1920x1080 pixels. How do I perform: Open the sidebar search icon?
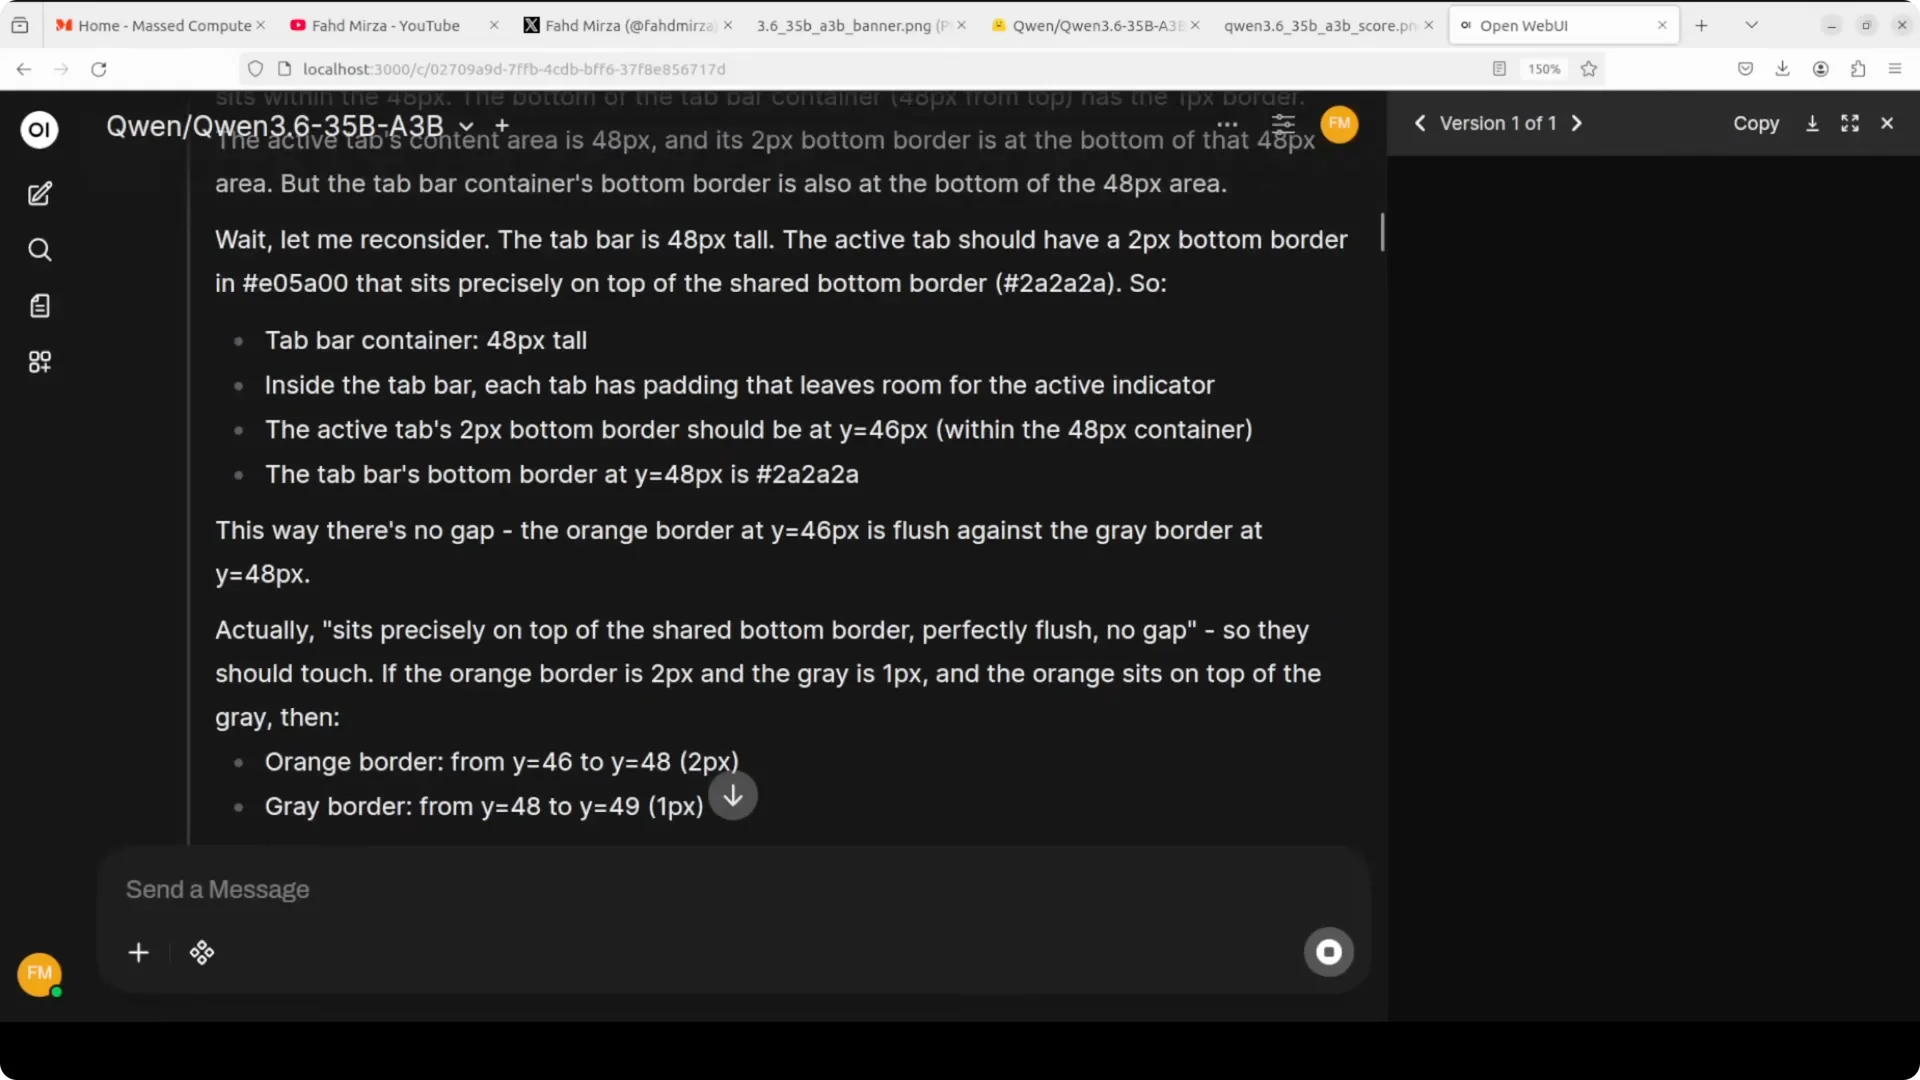pyautogui.click(x=39, y=250)
